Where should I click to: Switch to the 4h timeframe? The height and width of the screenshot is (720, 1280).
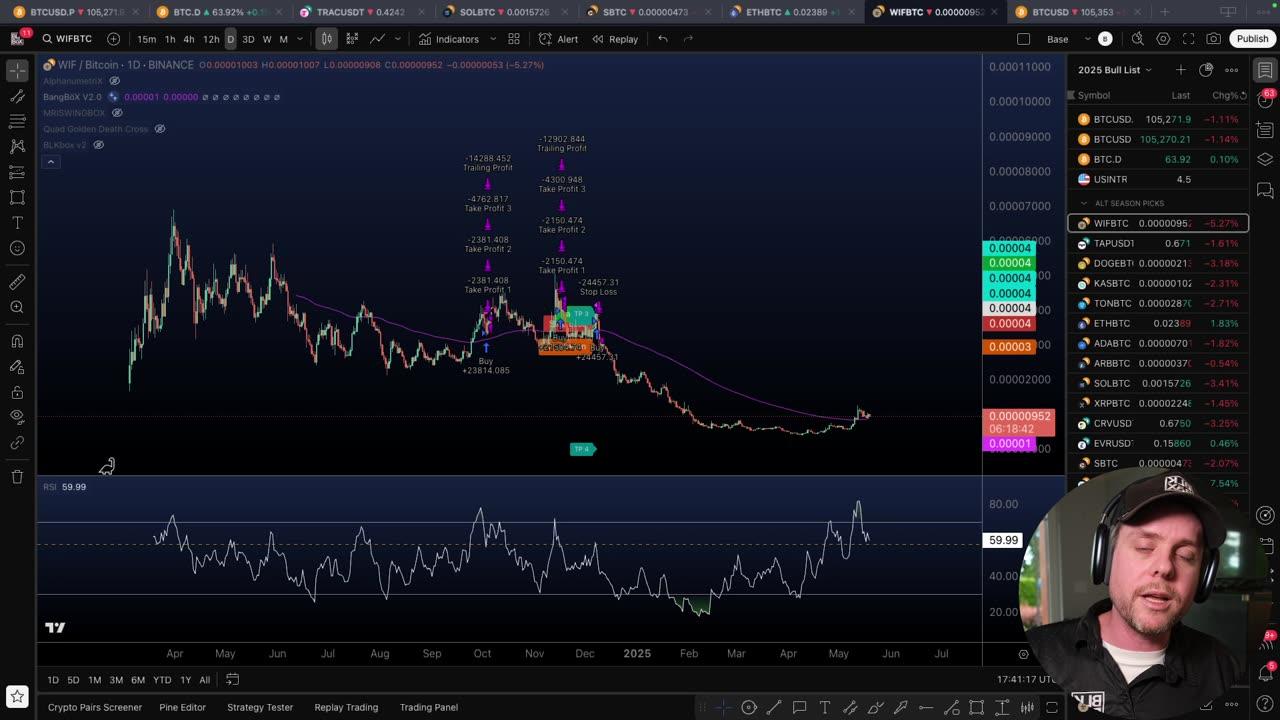(x=188, y=39)
